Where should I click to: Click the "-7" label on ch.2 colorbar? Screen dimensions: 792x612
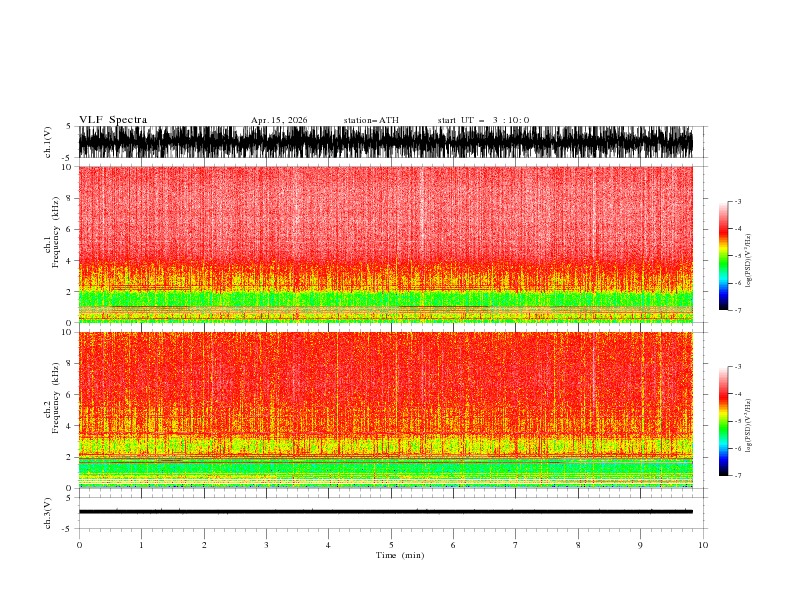(x=737, y=475)
